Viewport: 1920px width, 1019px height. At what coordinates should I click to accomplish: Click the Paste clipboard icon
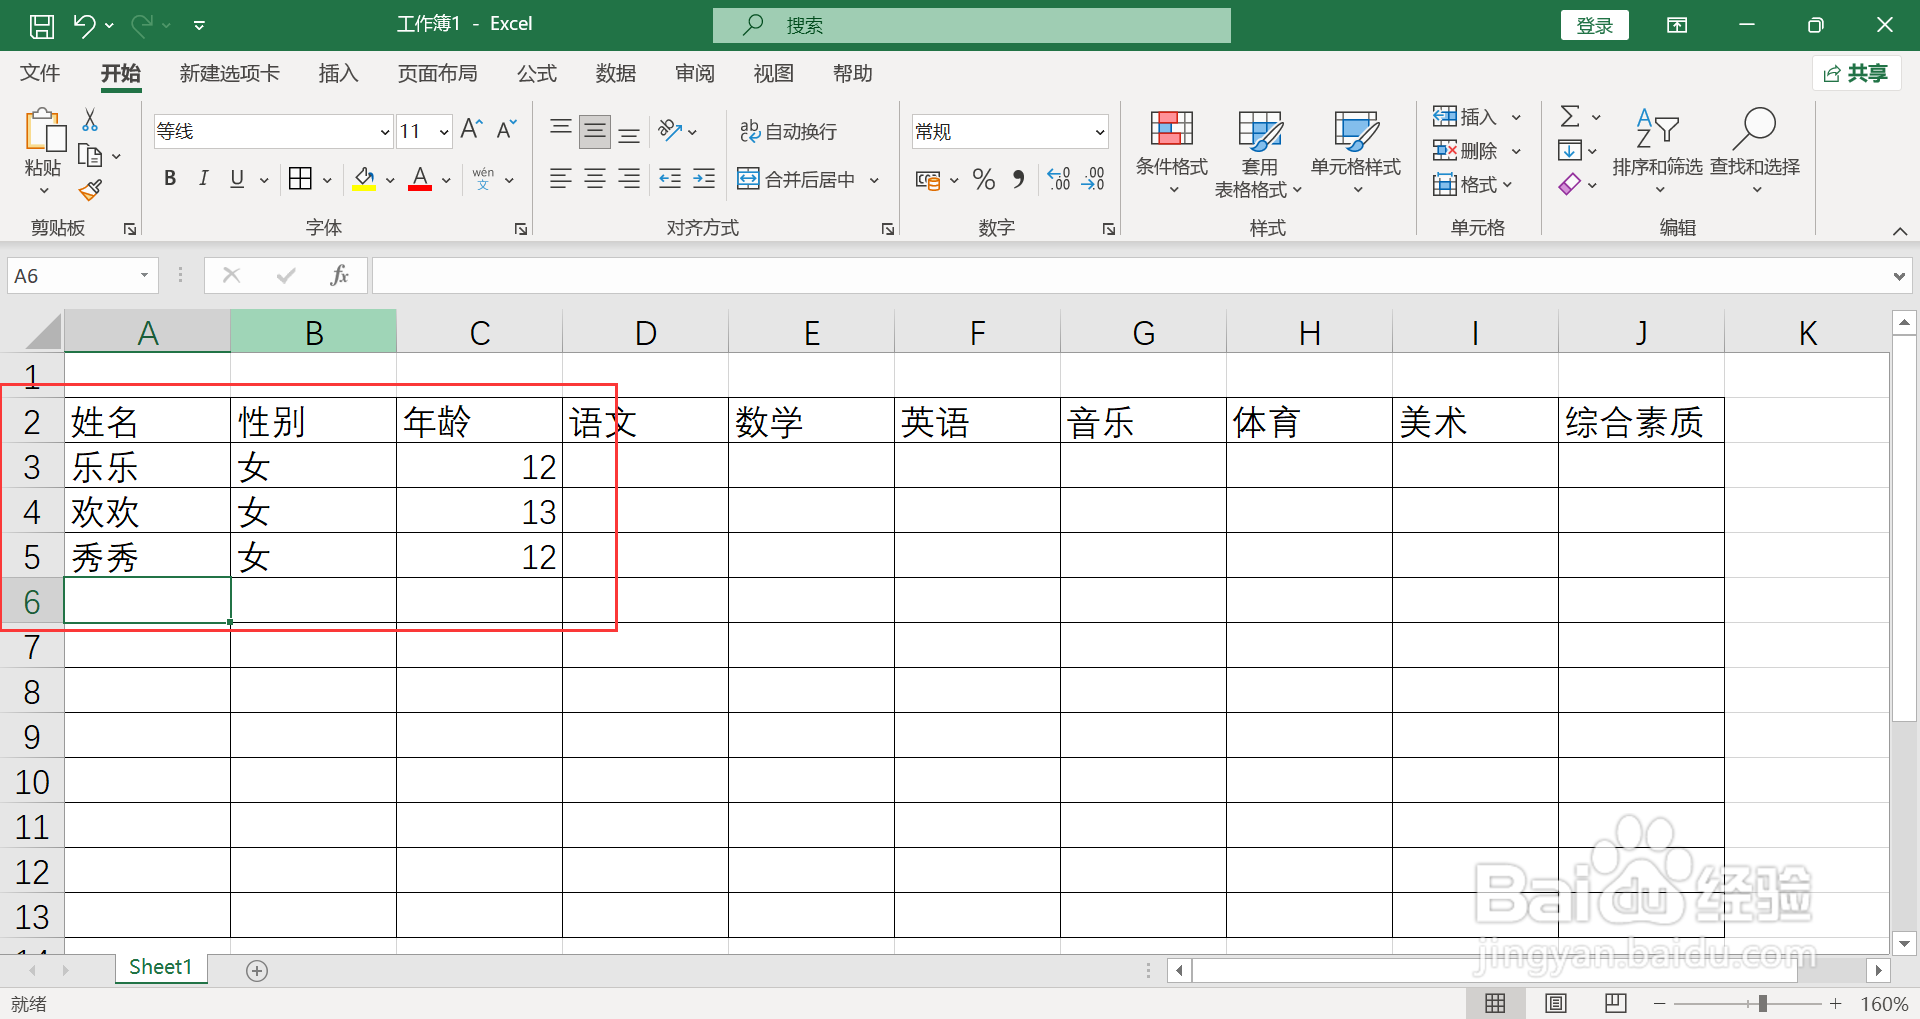pyautogui.click(x=44, y=131)
